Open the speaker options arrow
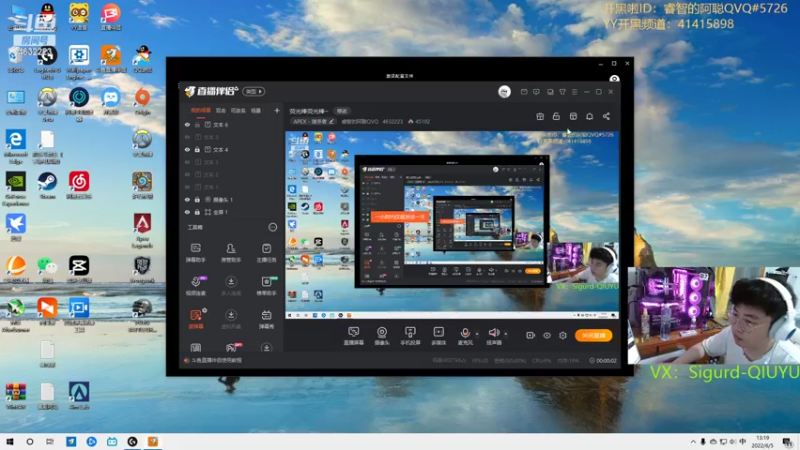 505,334
